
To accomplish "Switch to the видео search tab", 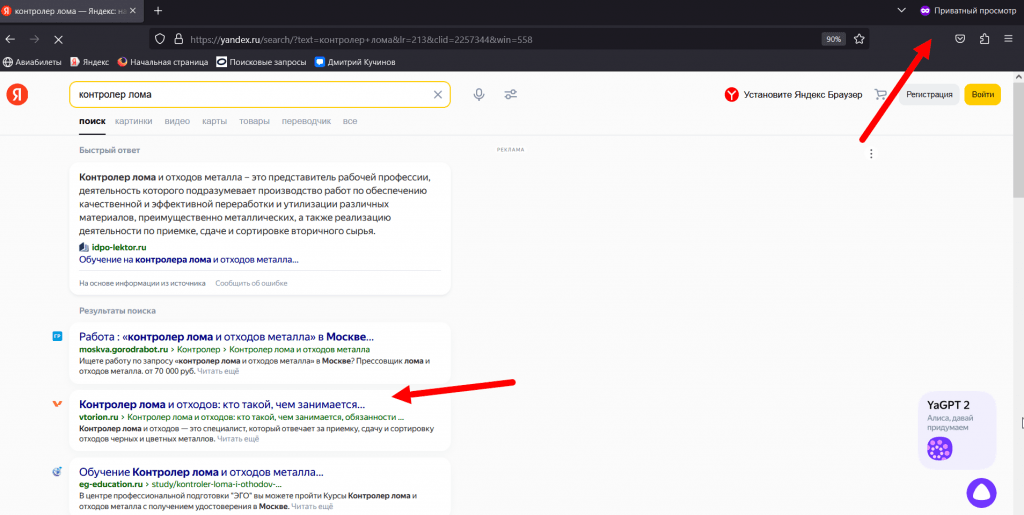I will [x=177, y=121].
